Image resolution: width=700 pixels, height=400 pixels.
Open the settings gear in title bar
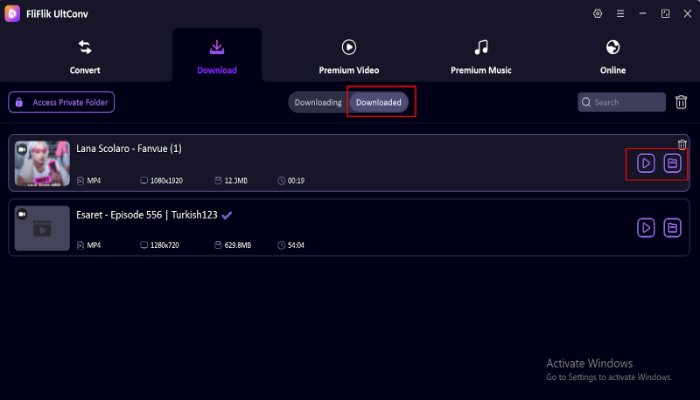[597, 14]
